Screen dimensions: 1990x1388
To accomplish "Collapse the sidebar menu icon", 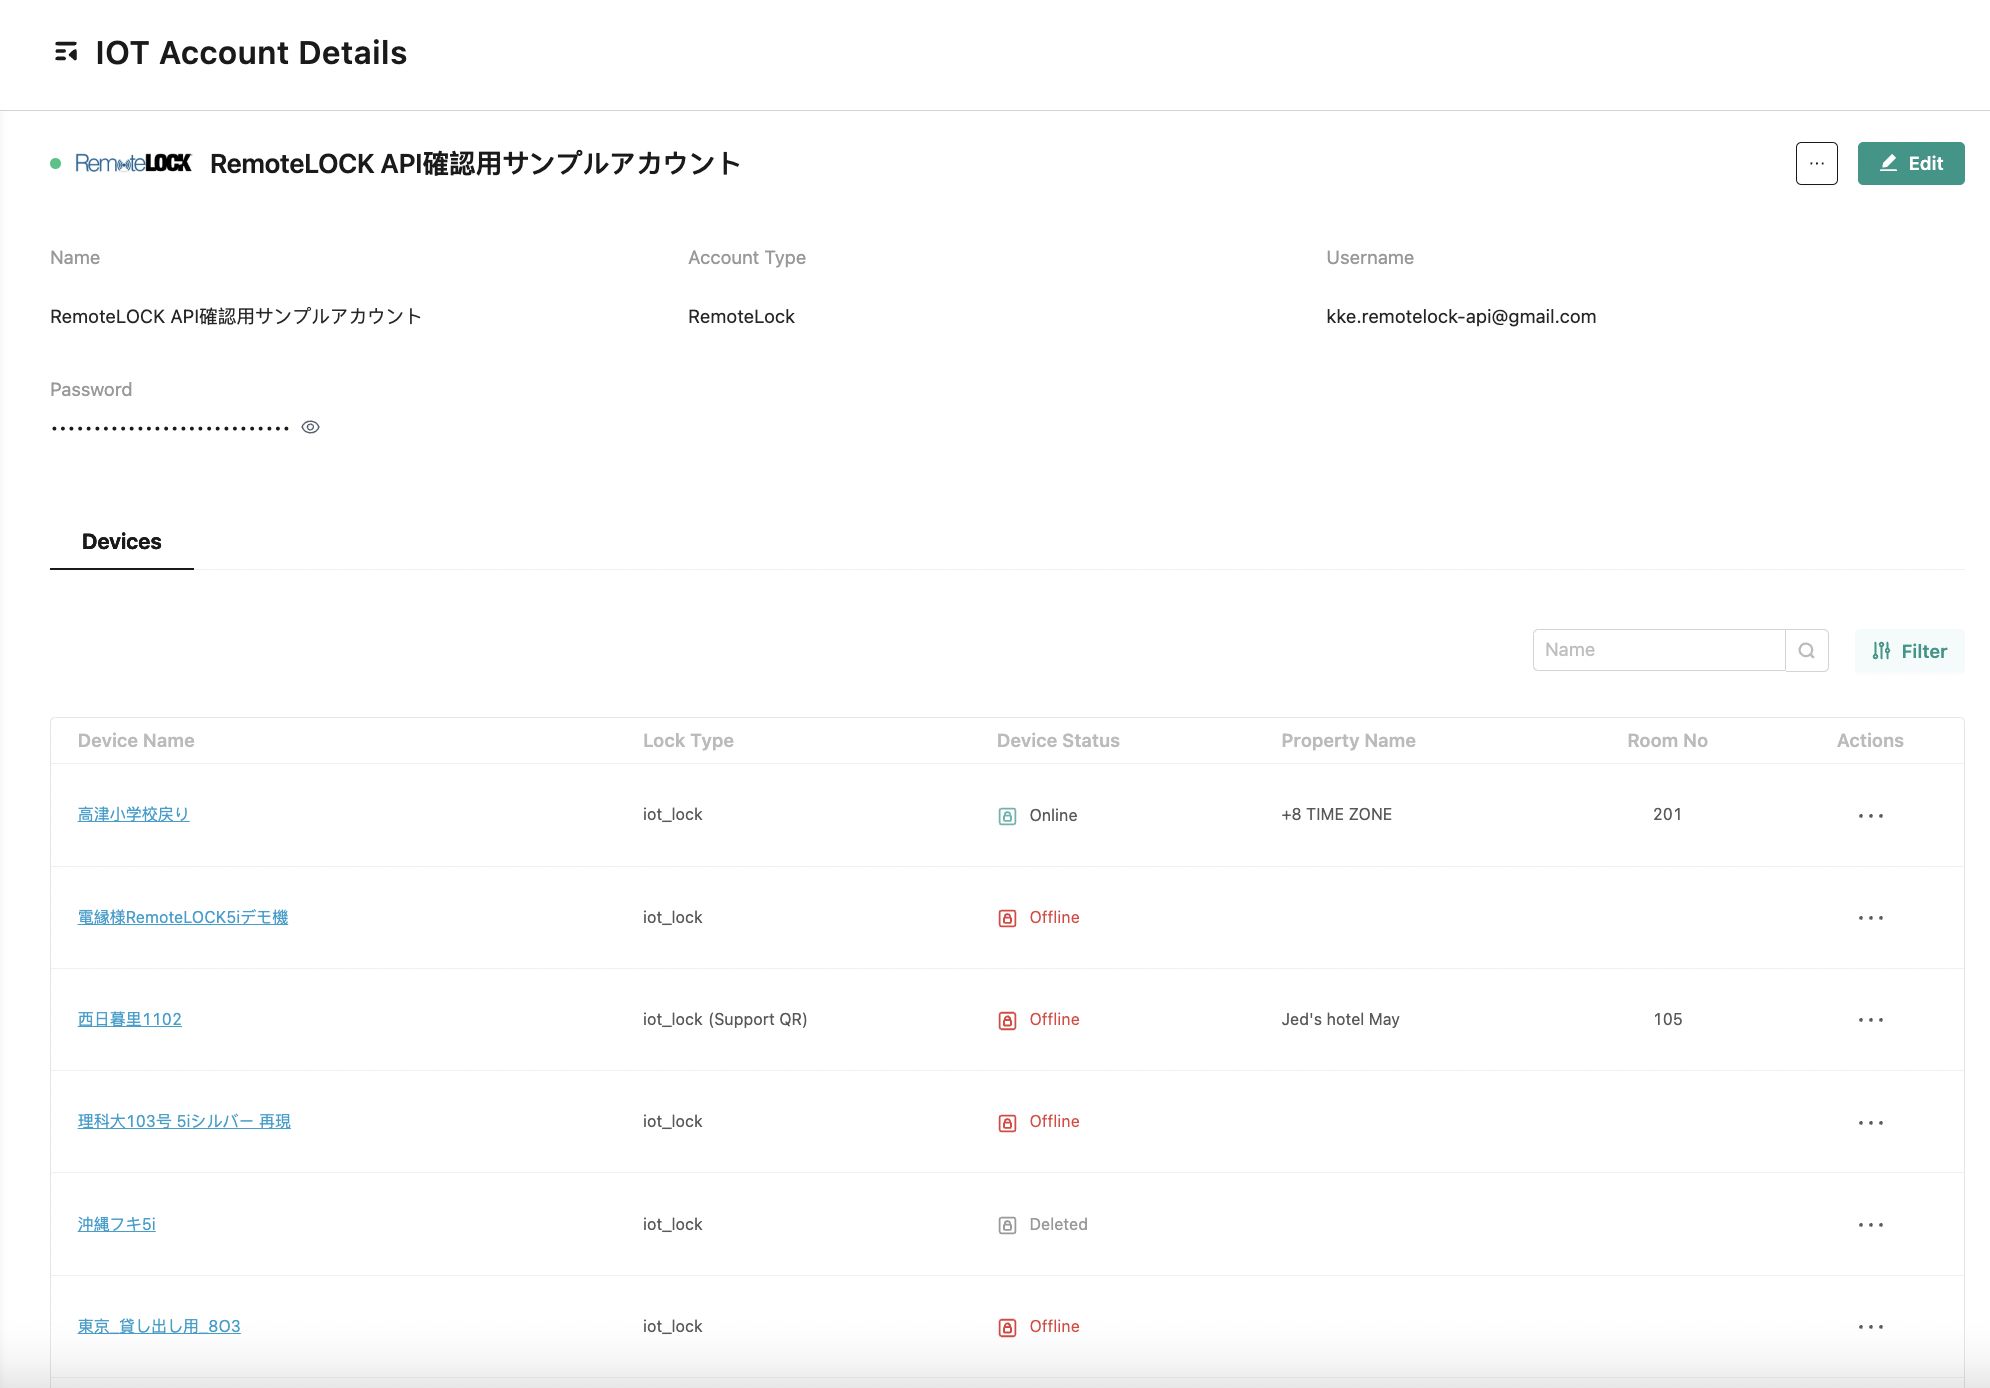I will 66,52.
